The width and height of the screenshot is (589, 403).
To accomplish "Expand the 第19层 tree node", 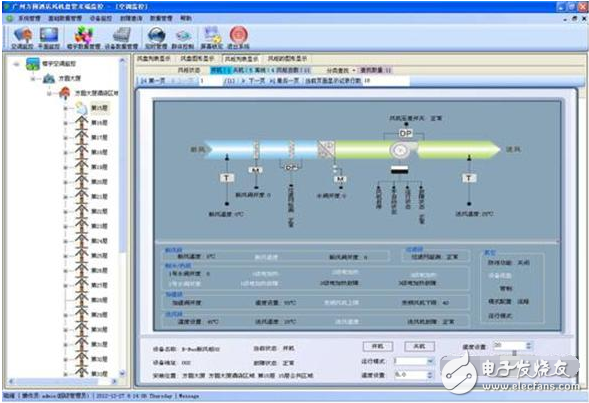I will 65,168.
